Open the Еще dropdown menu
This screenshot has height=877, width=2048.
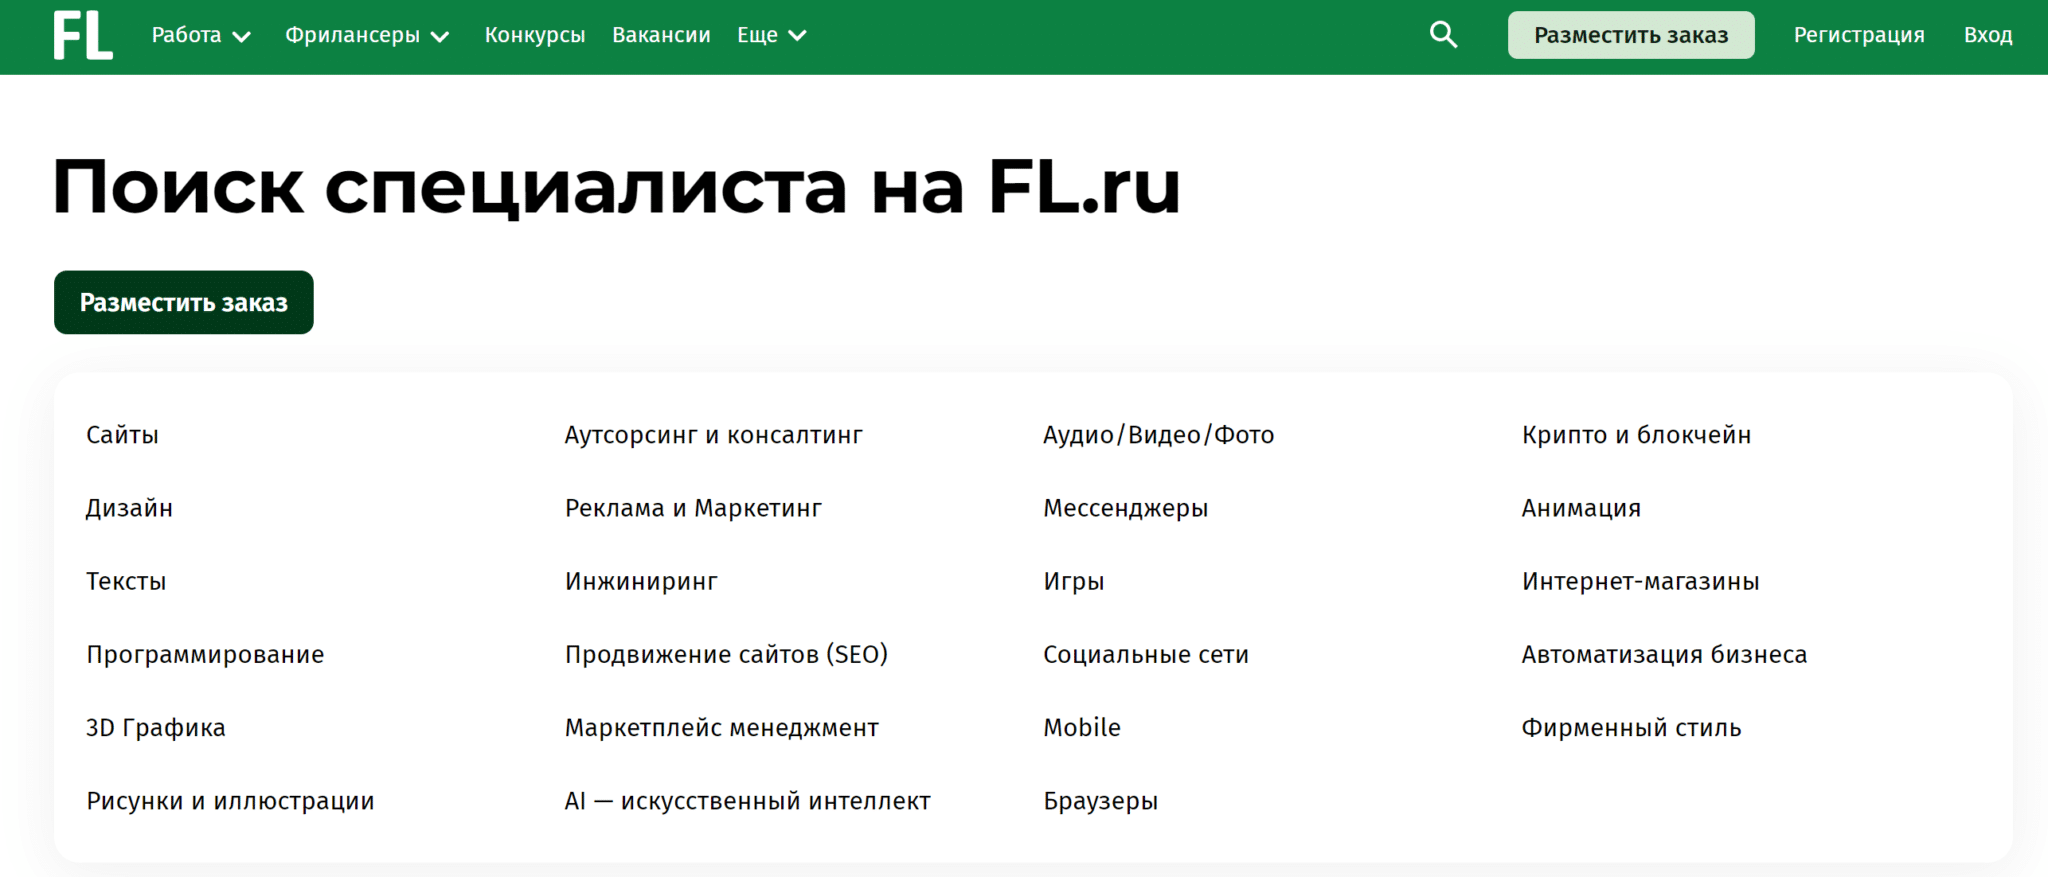[771, 36]
